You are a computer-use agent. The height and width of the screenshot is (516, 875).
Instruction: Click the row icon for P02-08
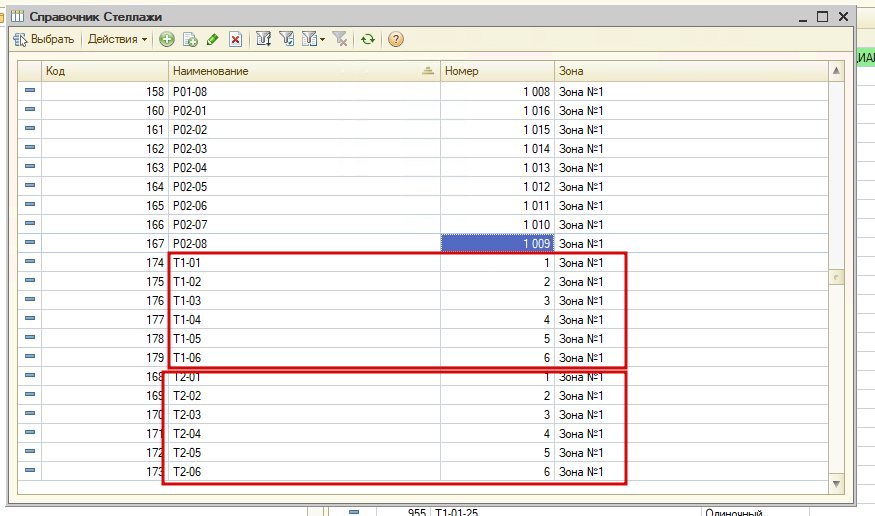pos(30,242)
